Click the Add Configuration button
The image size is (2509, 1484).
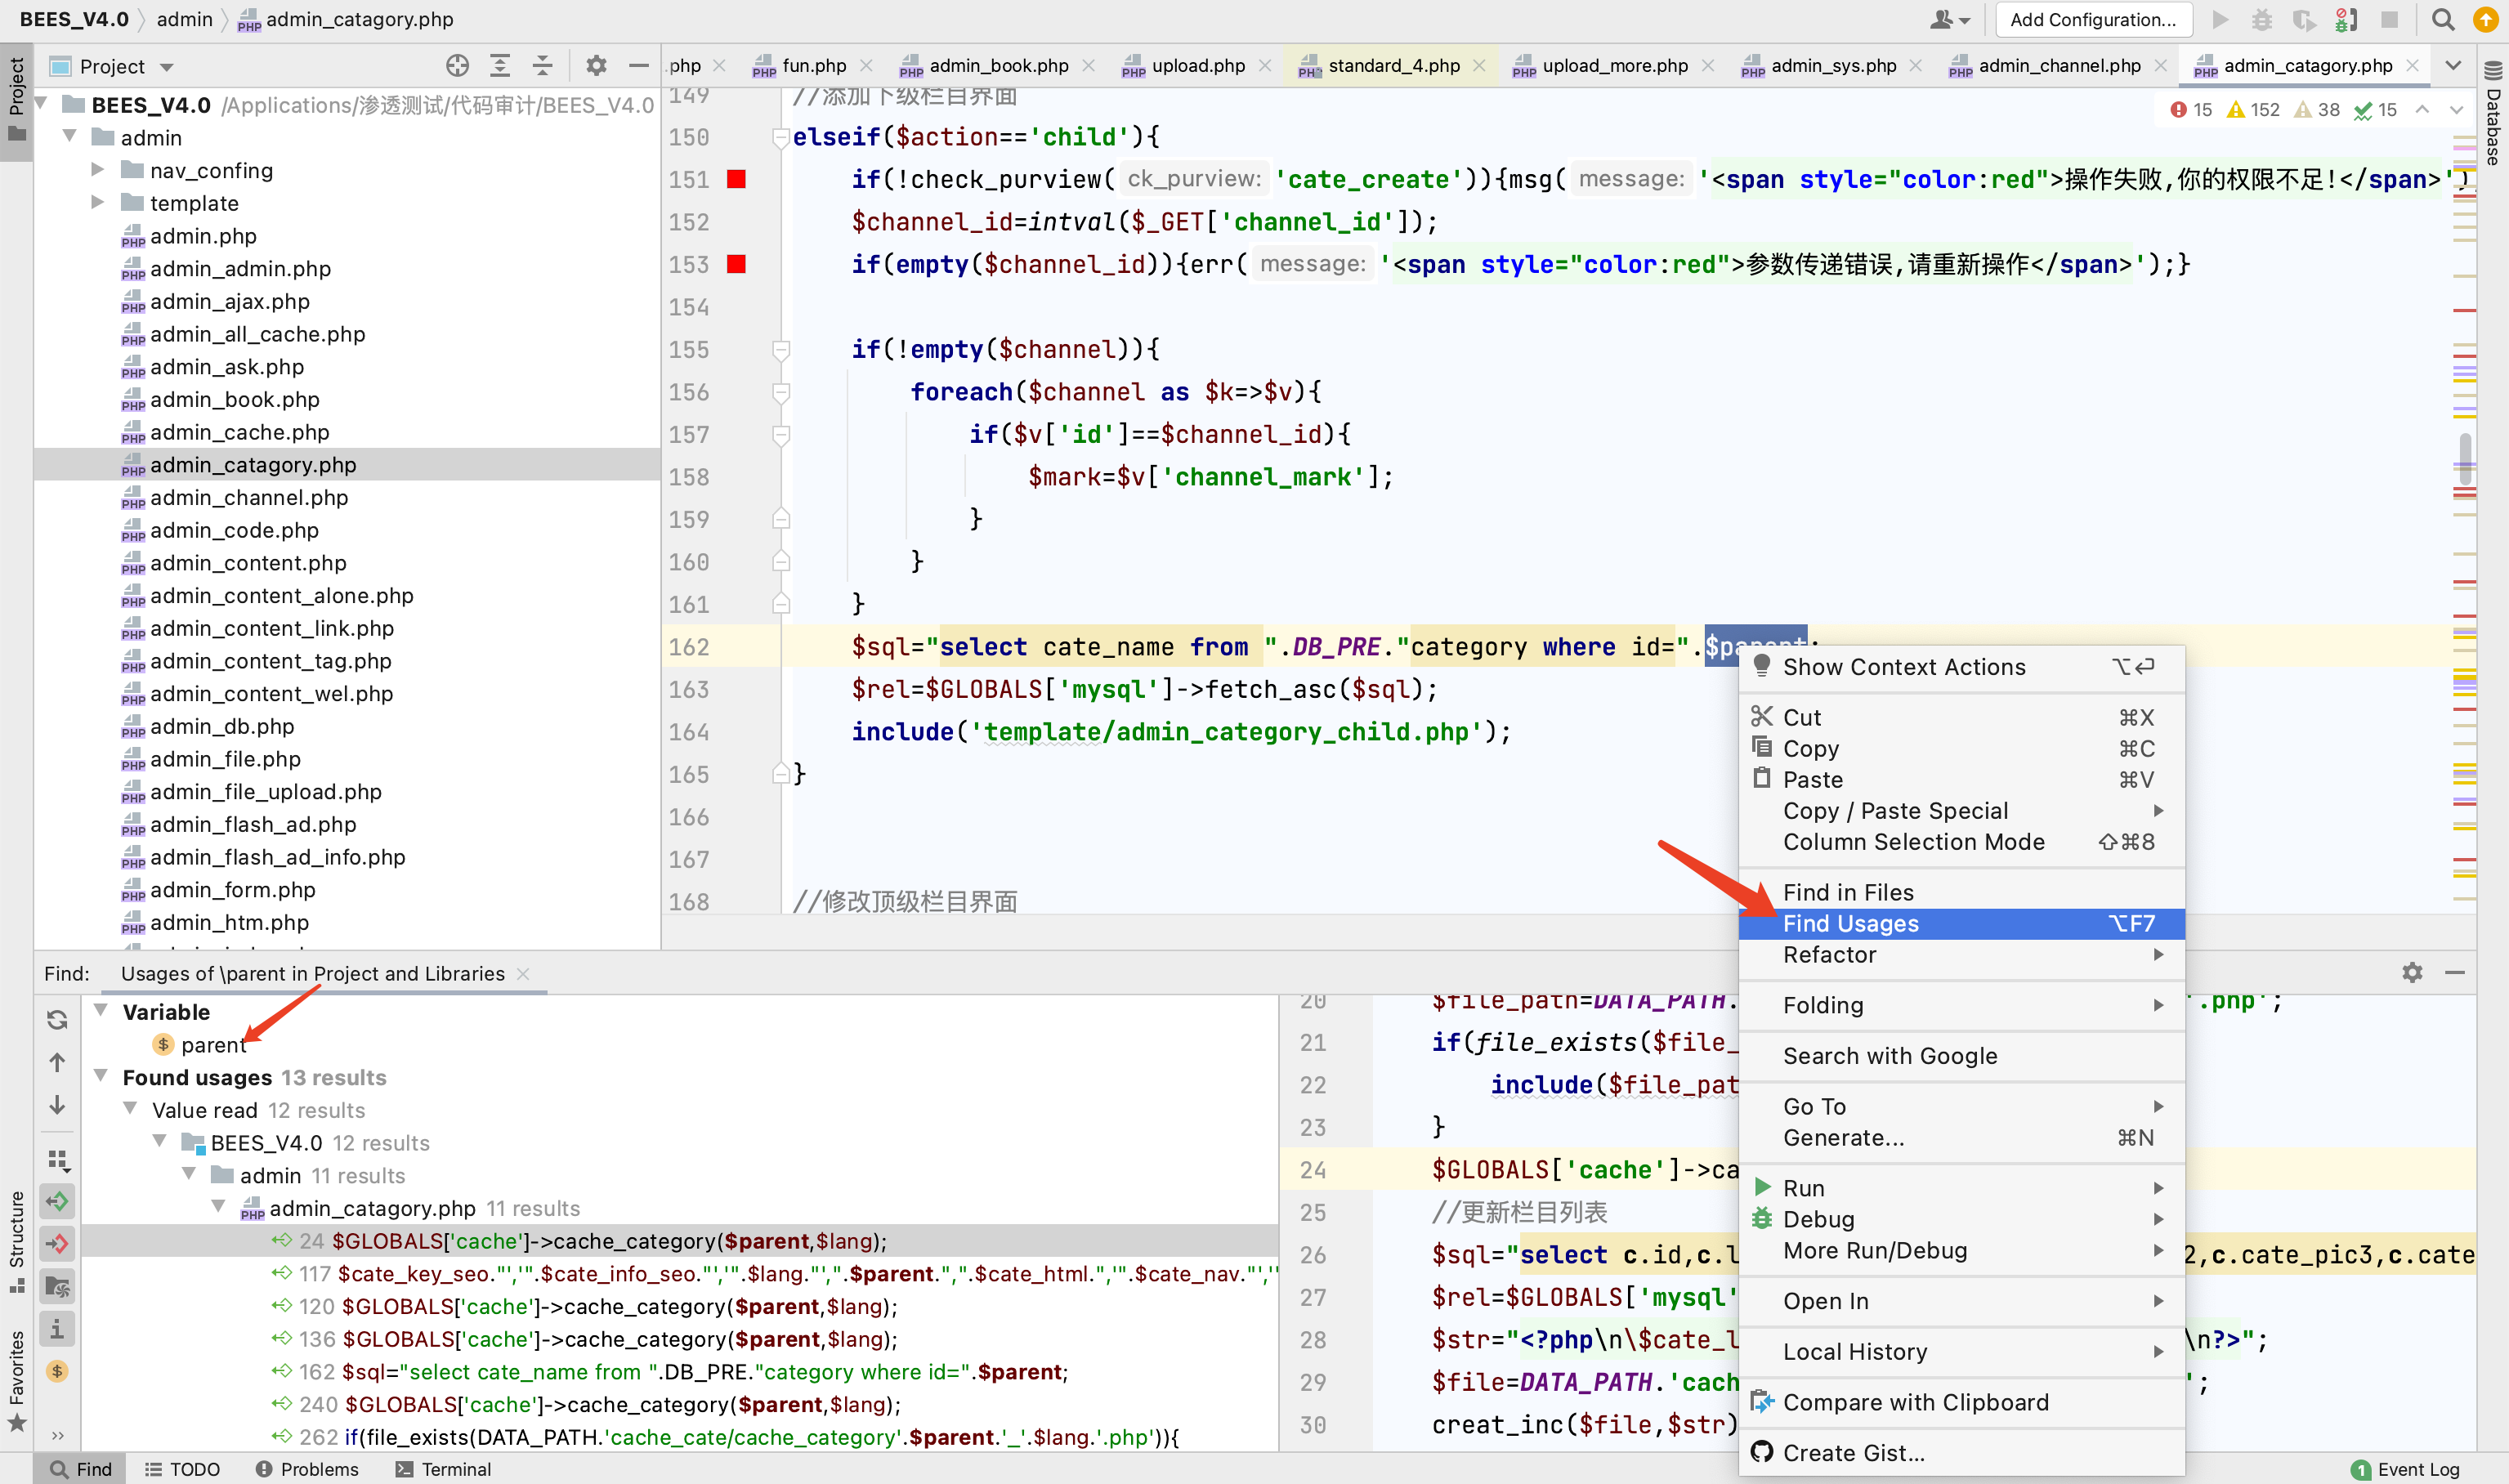point(2093,20)
